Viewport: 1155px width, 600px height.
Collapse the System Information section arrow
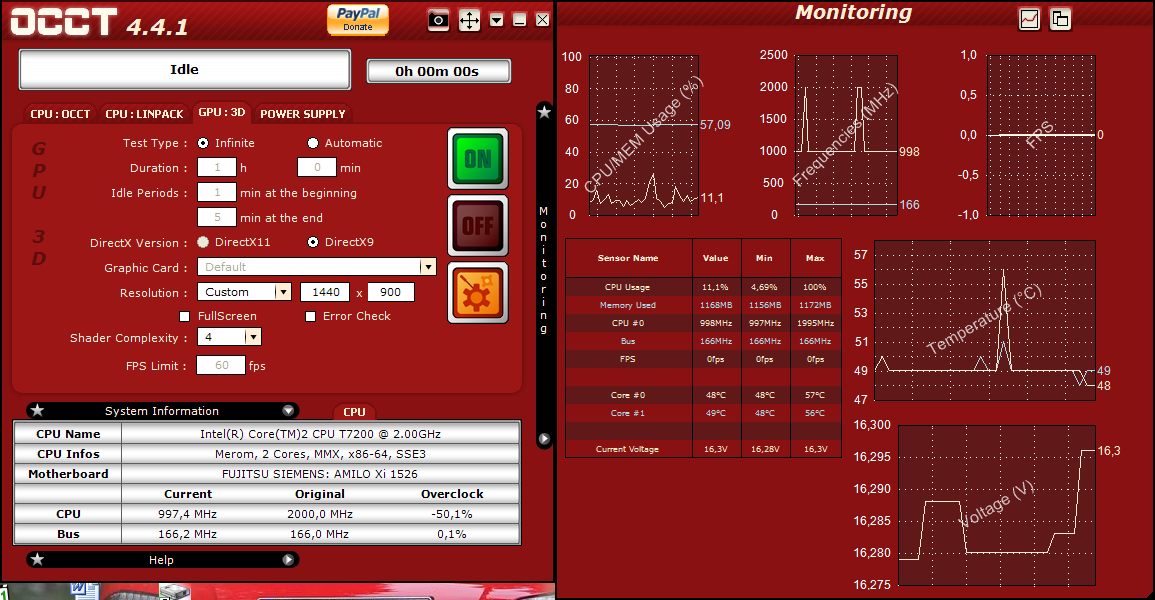[x=288, y=411]
